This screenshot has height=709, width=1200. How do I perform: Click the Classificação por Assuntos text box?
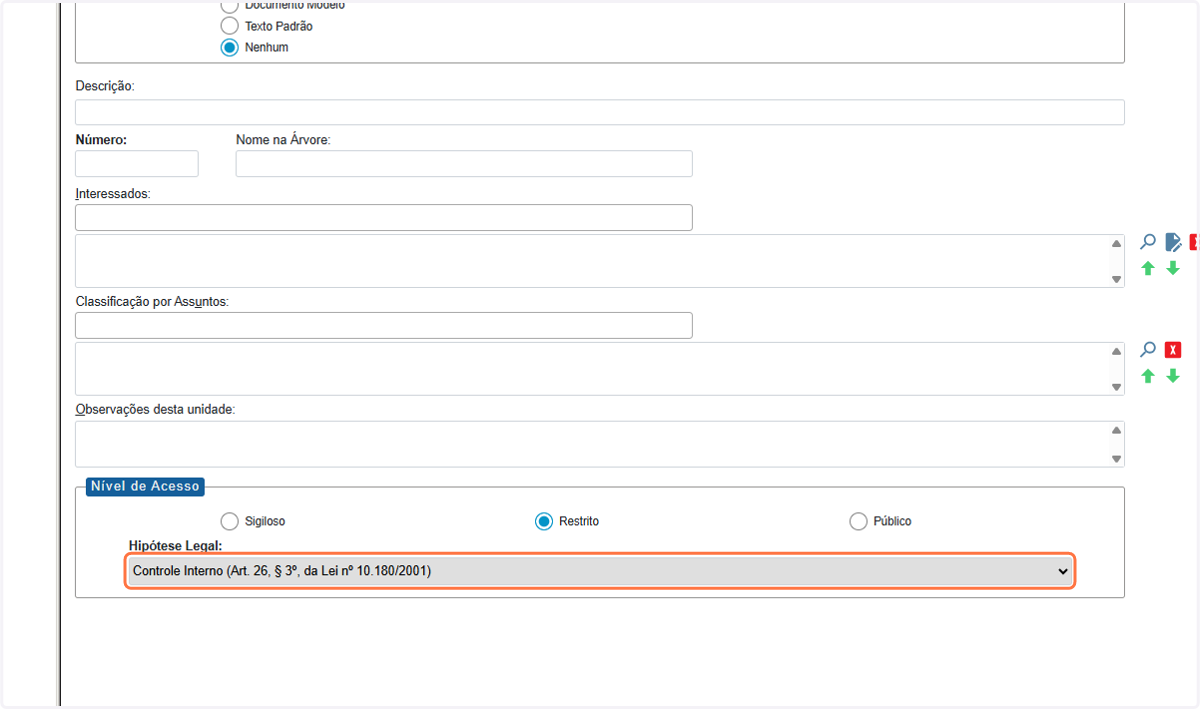click(384, 325)
